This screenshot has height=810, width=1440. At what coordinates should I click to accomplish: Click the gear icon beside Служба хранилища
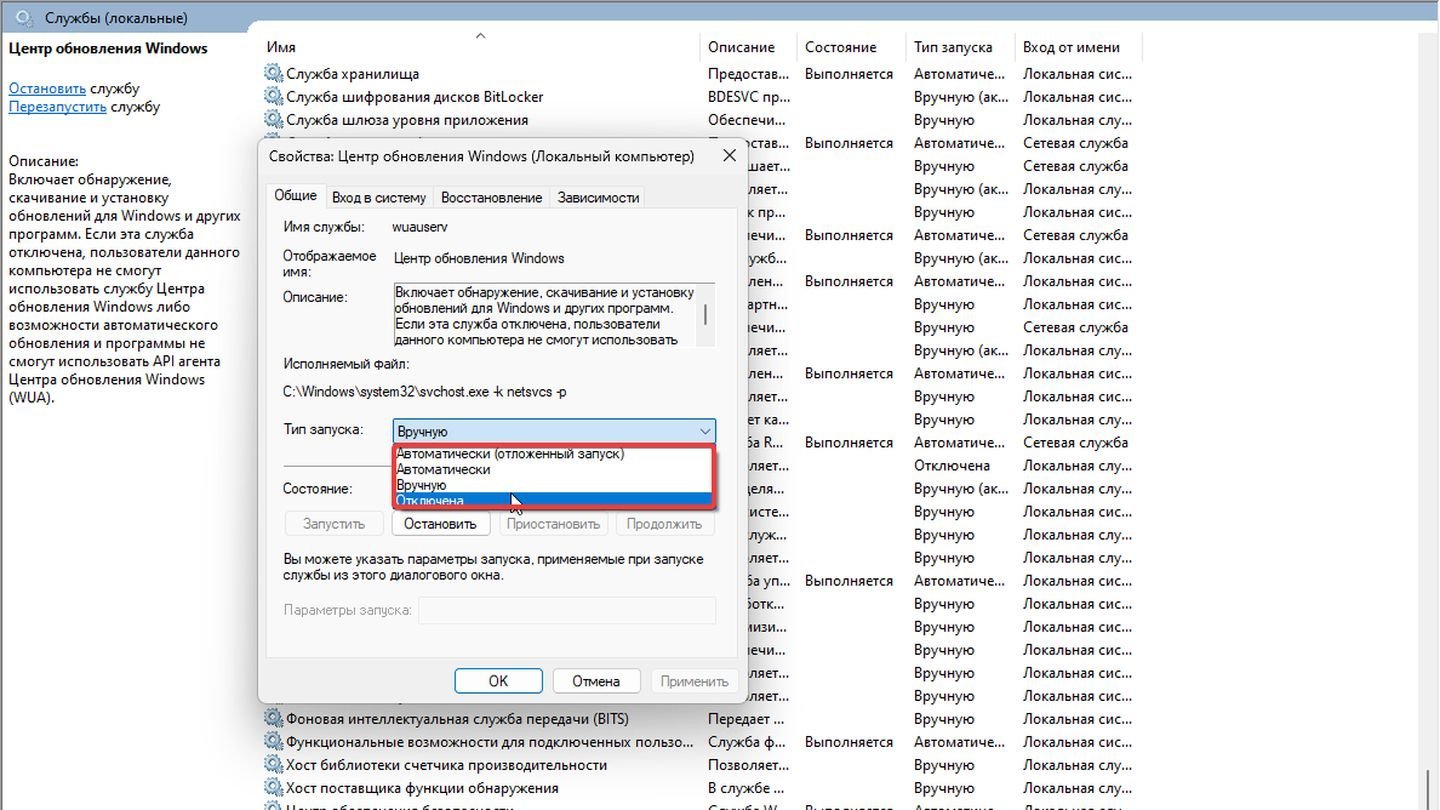coord(273,73)
